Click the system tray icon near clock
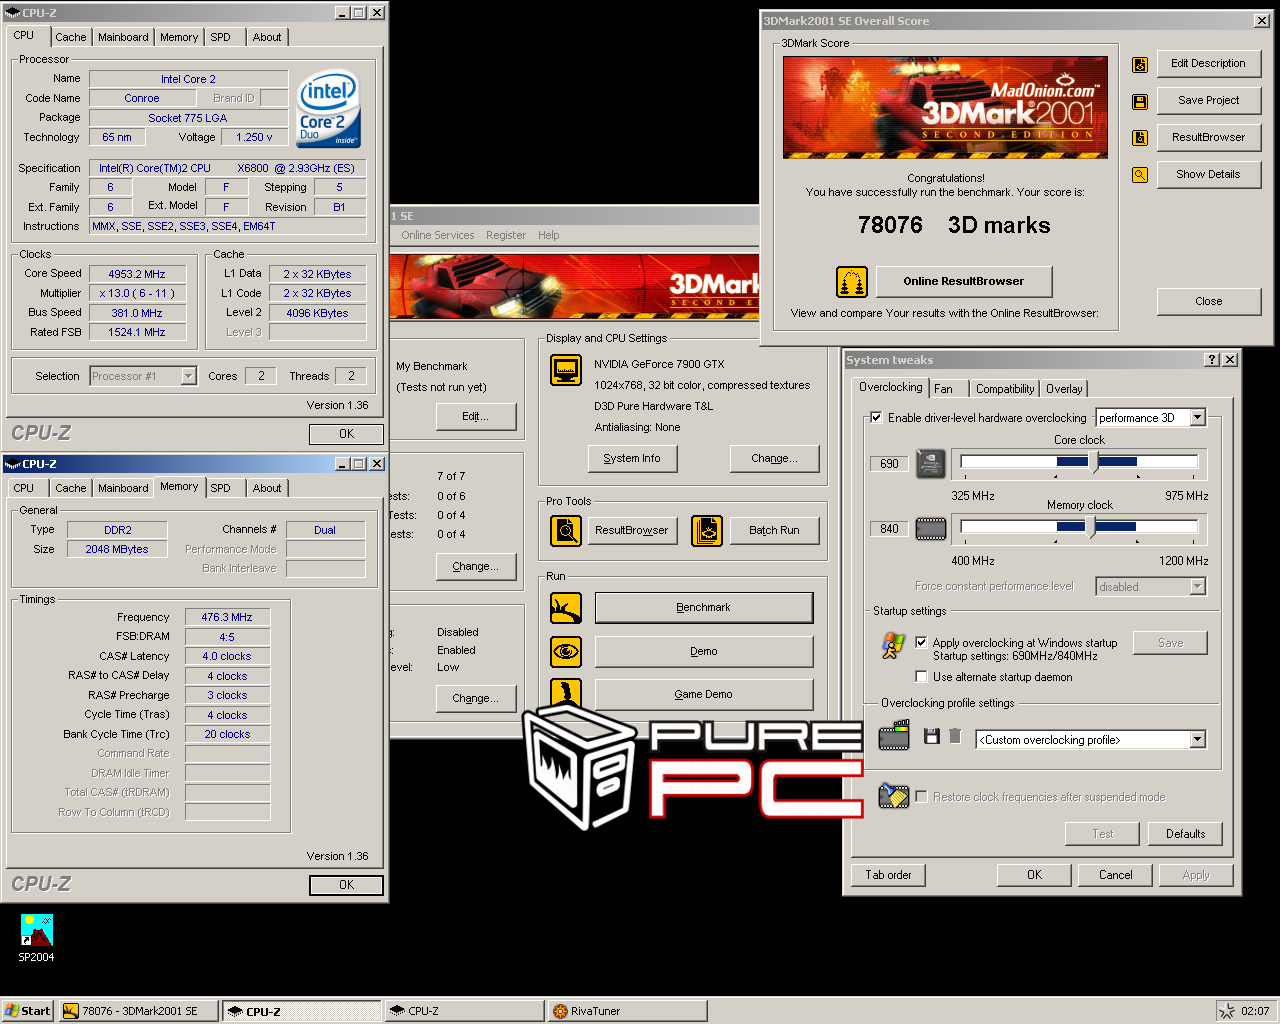This screenshot has width=1280, height=1024. (x=1227, y=1011)
